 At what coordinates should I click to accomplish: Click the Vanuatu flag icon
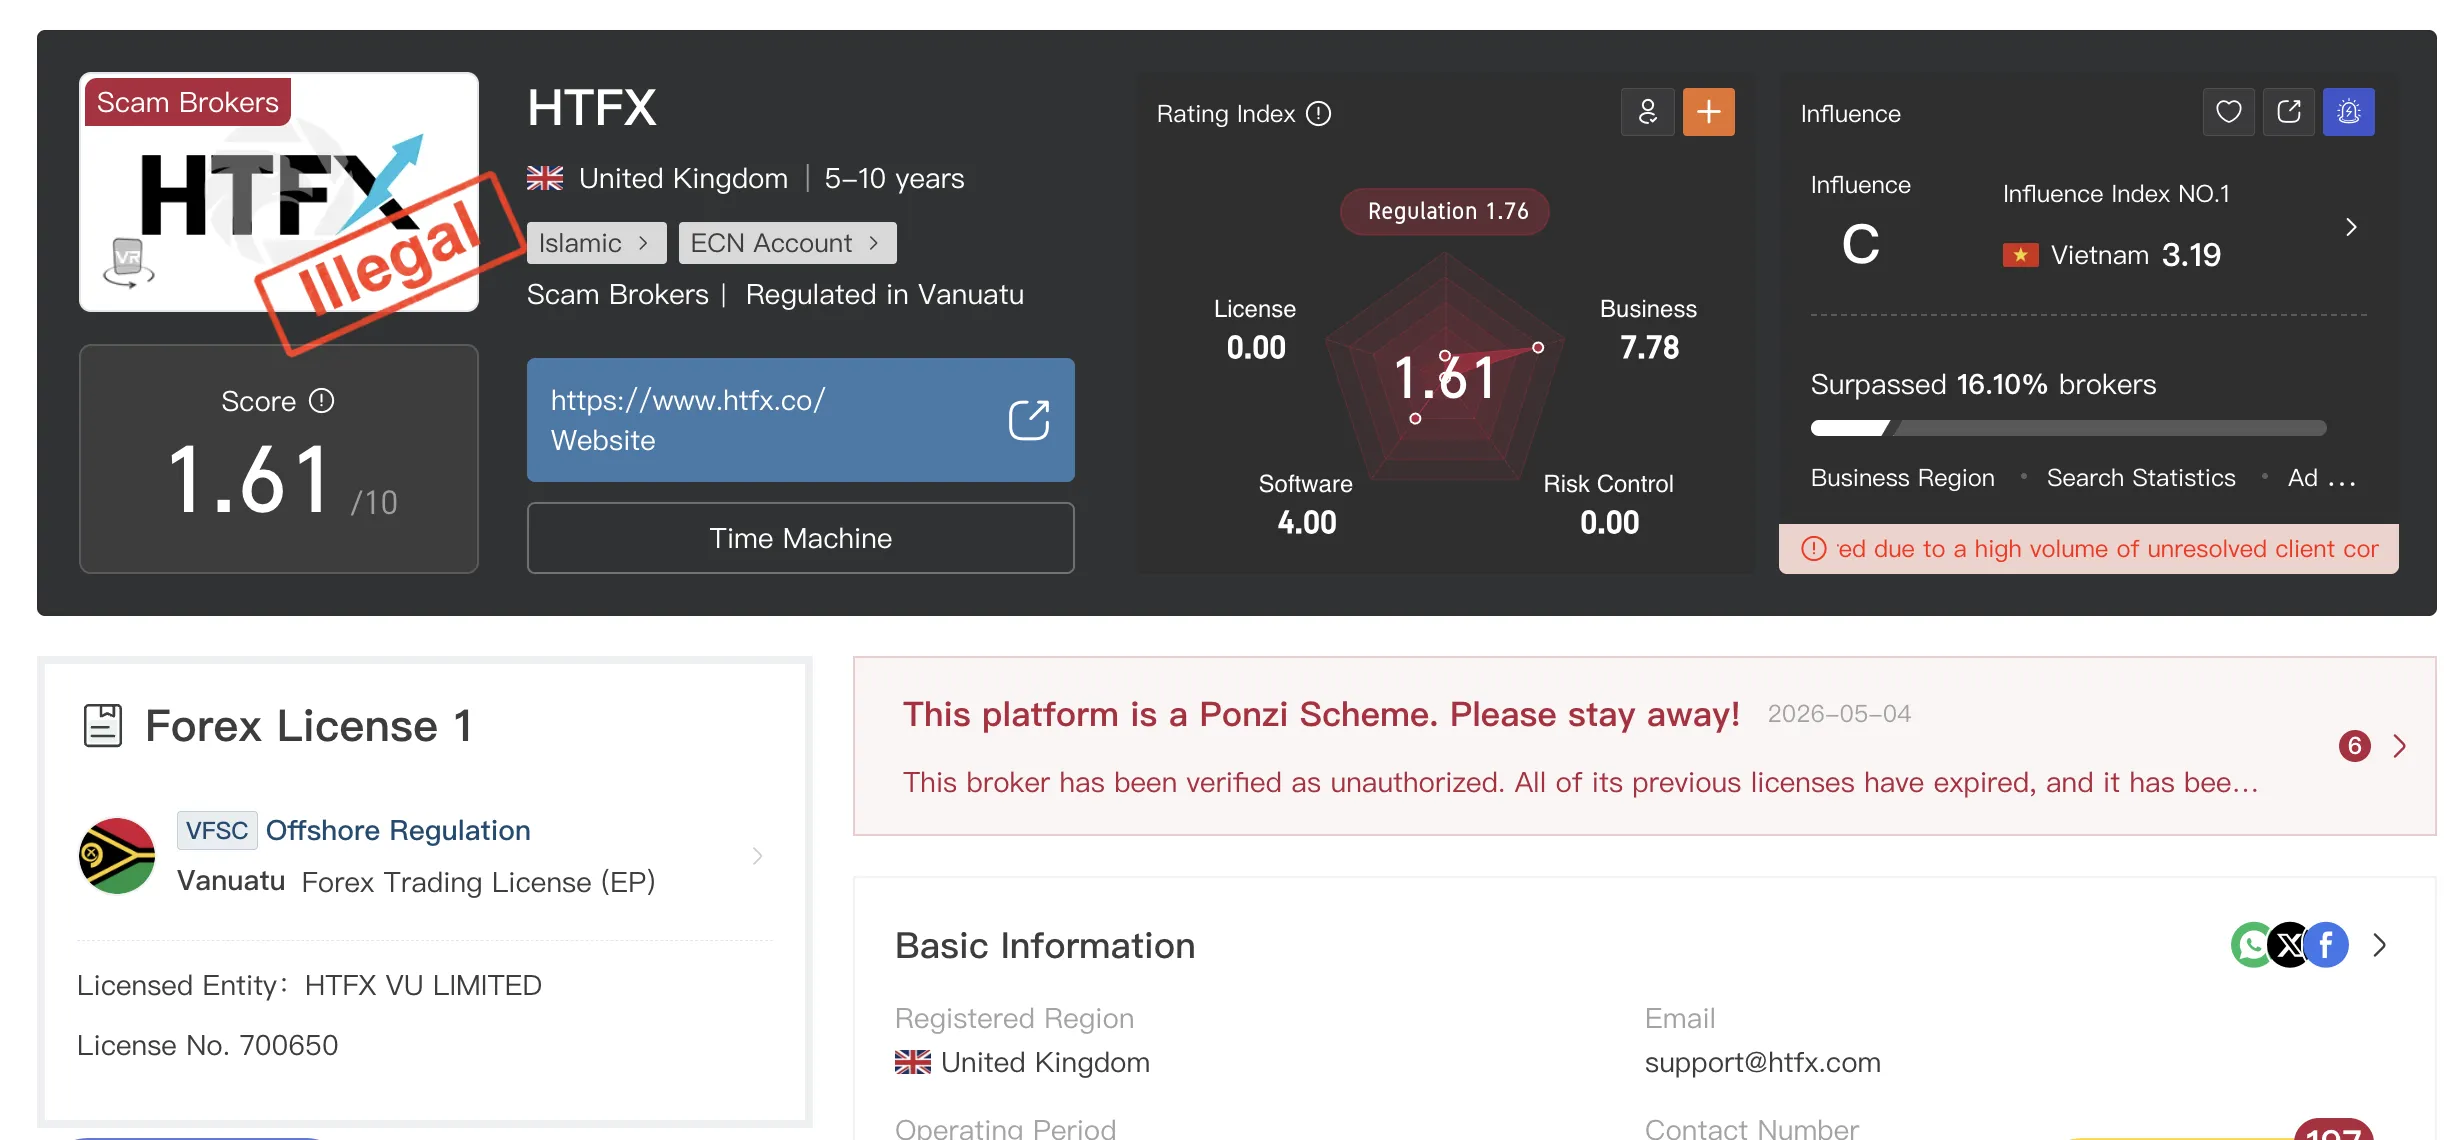[x=117, y=856]
